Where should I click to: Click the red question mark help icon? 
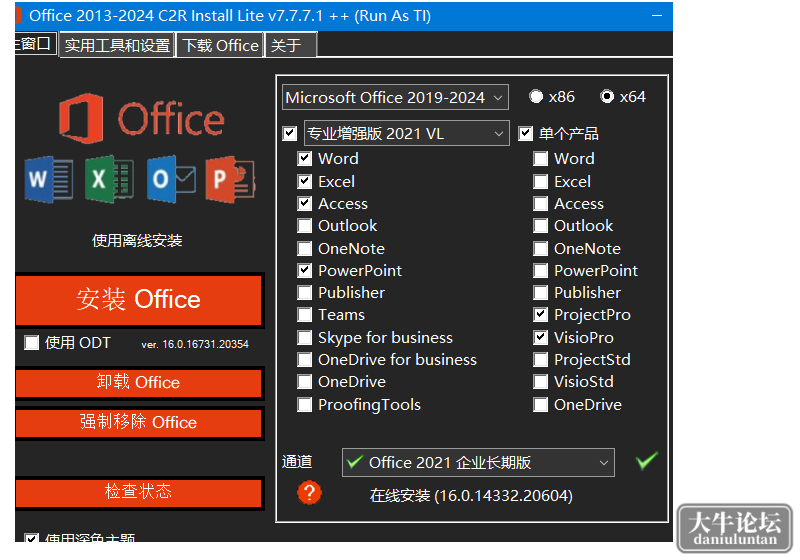[x=309, y=493]
